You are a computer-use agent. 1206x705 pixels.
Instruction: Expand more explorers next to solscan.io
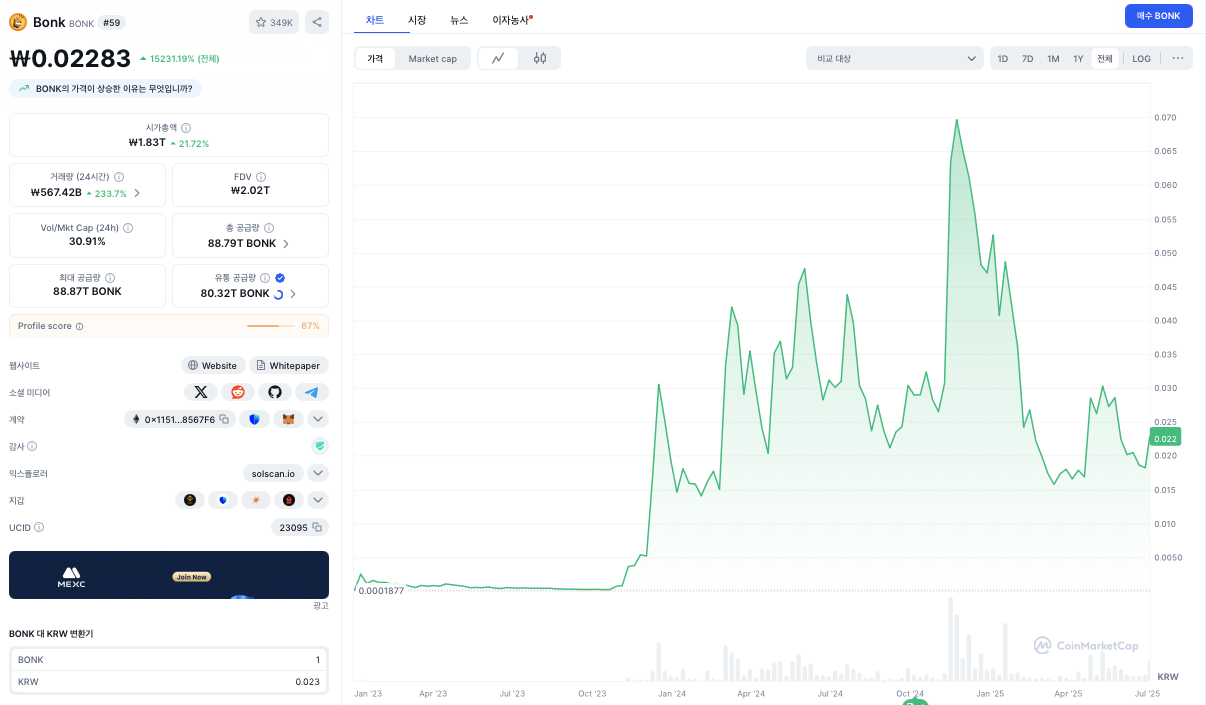pos(318,473)
